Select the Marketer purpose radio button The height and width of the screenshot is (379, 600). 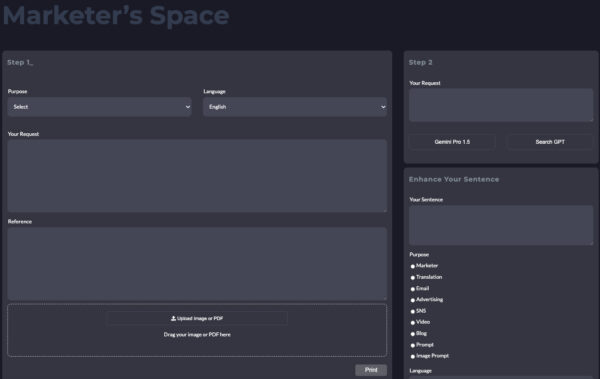click(x=412, y=266)
